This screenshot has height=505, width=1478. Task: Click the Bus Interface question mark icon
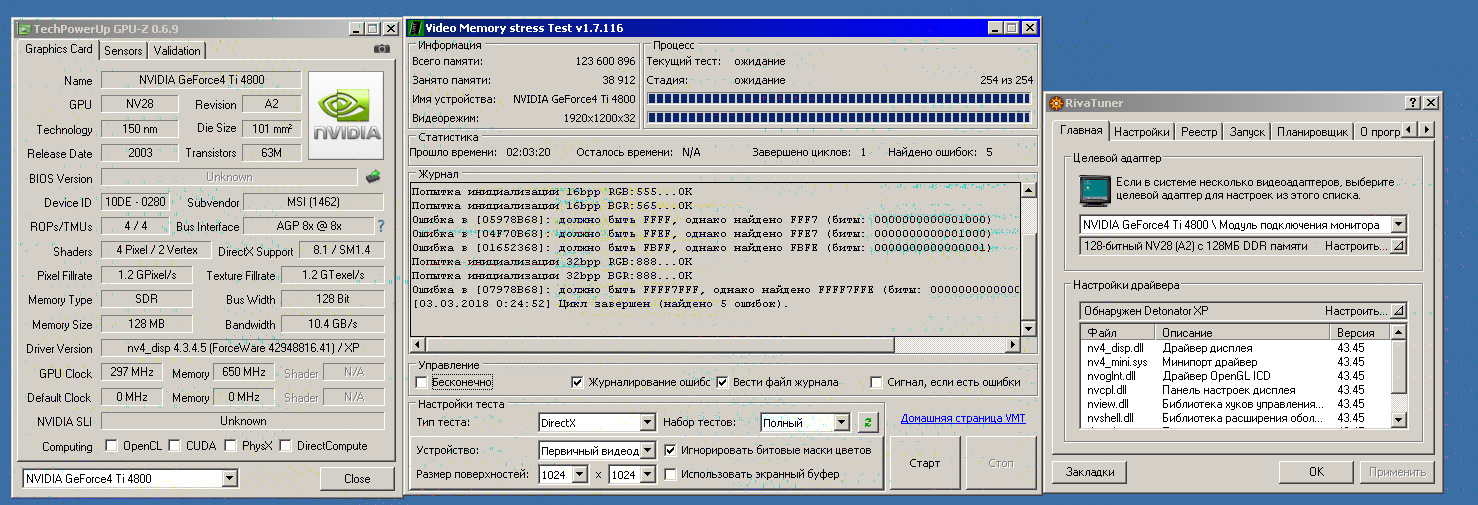tap(380, 226)
